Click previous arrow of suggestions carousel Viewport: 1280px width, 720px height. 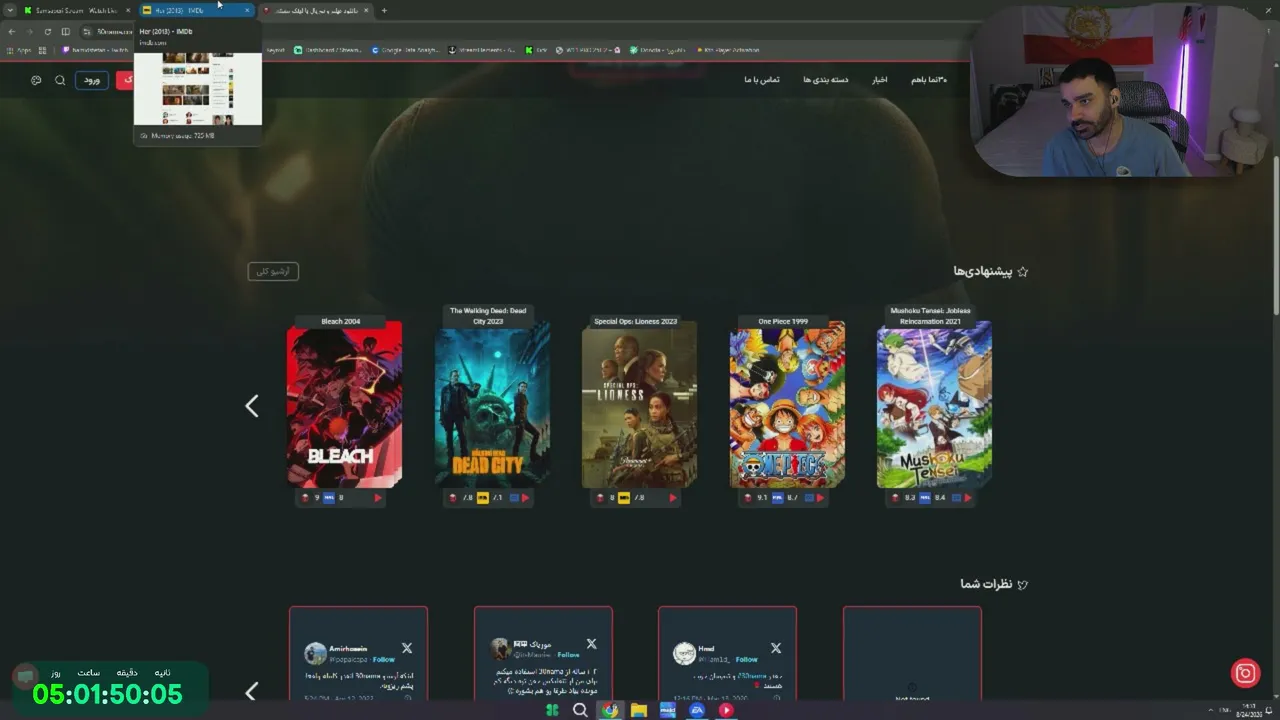[x=252, y=405]
